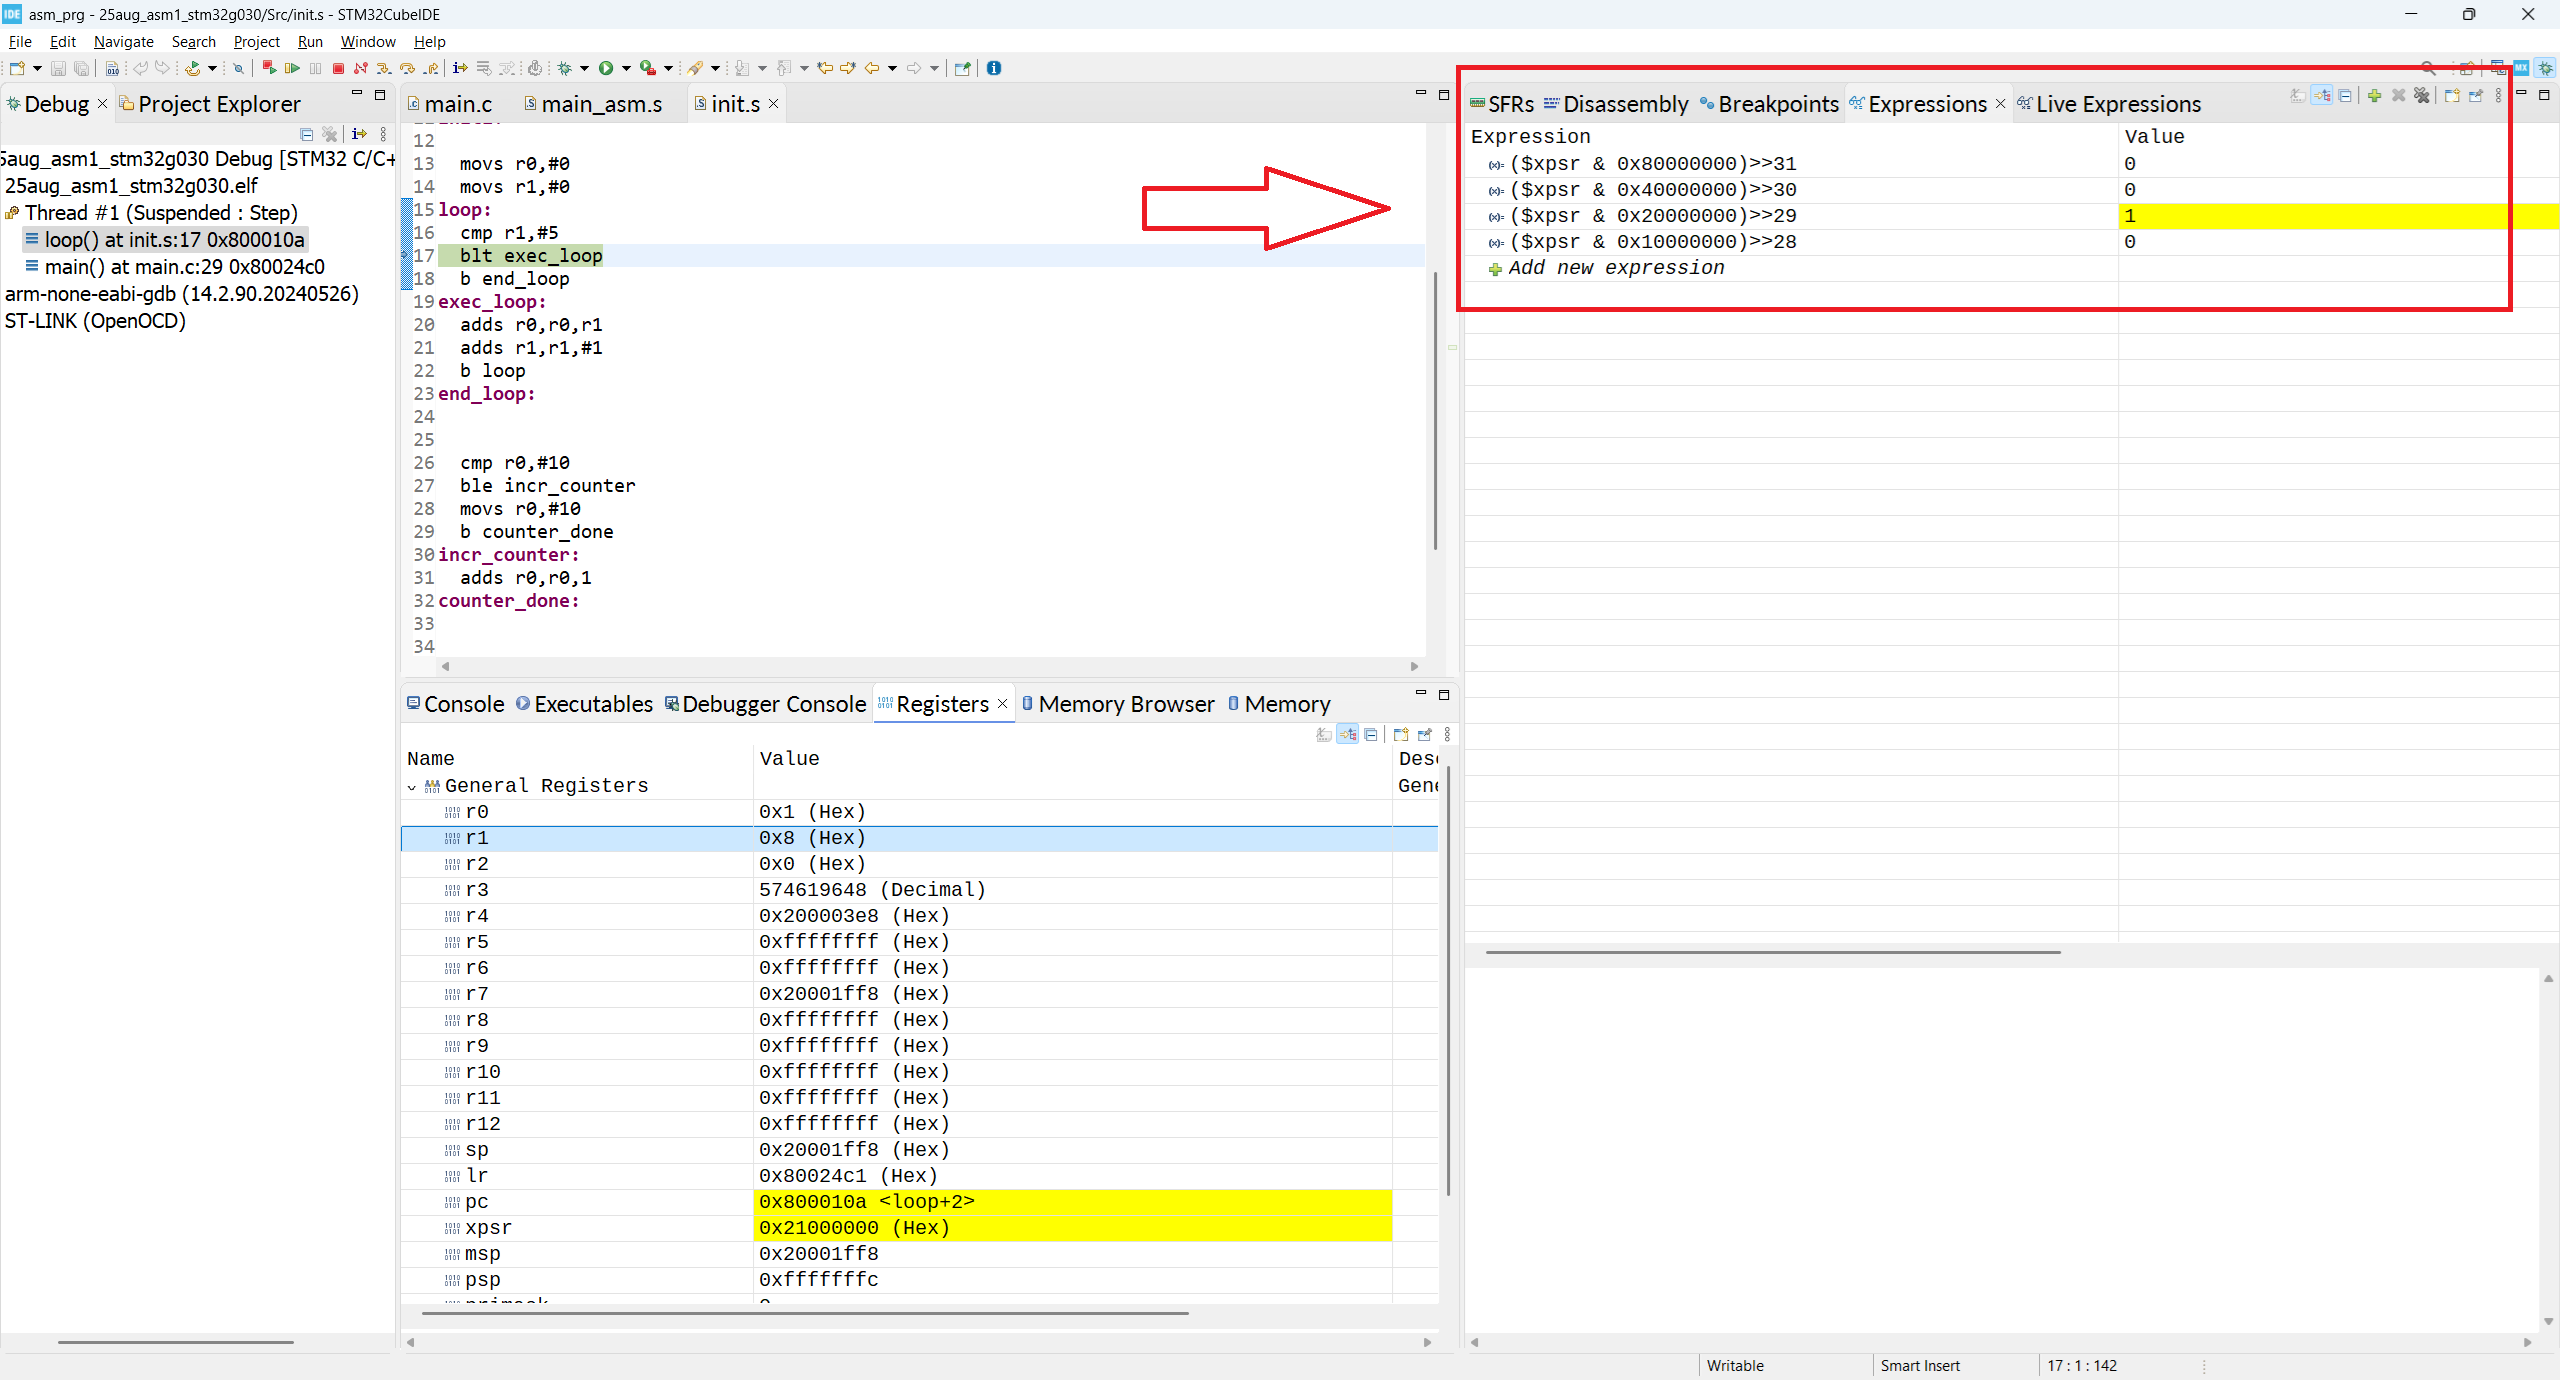Click the Suspend (pause) debug icon
The width and height of the screenshot is (2560, 1380).
coord(315,68)
